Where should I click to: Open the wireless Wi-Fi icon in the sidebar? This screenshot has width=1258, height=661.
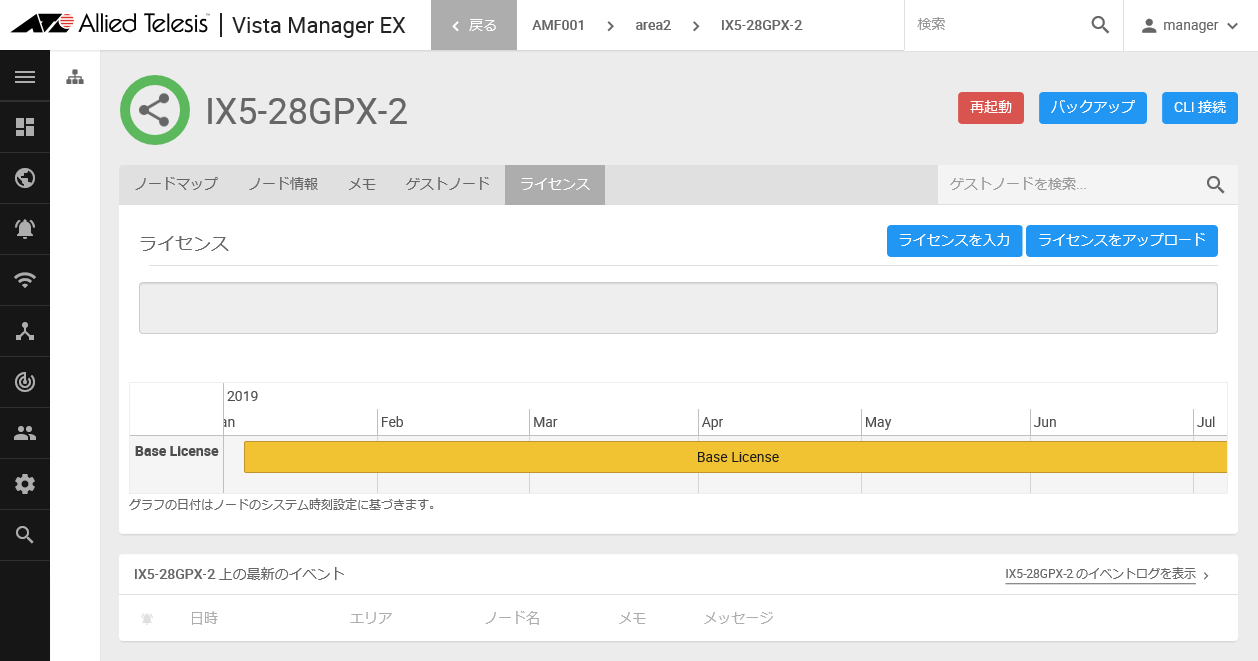tap(25, 280)
